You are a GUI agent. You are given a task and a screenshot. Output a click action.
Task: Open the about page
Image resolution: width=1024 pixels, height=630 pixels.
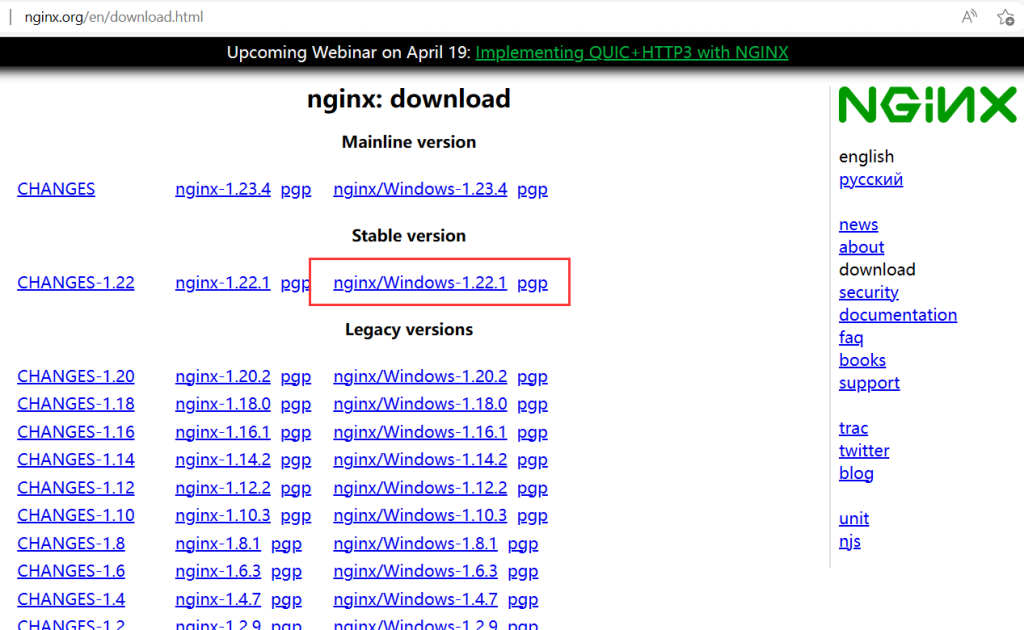click(861, 247)
